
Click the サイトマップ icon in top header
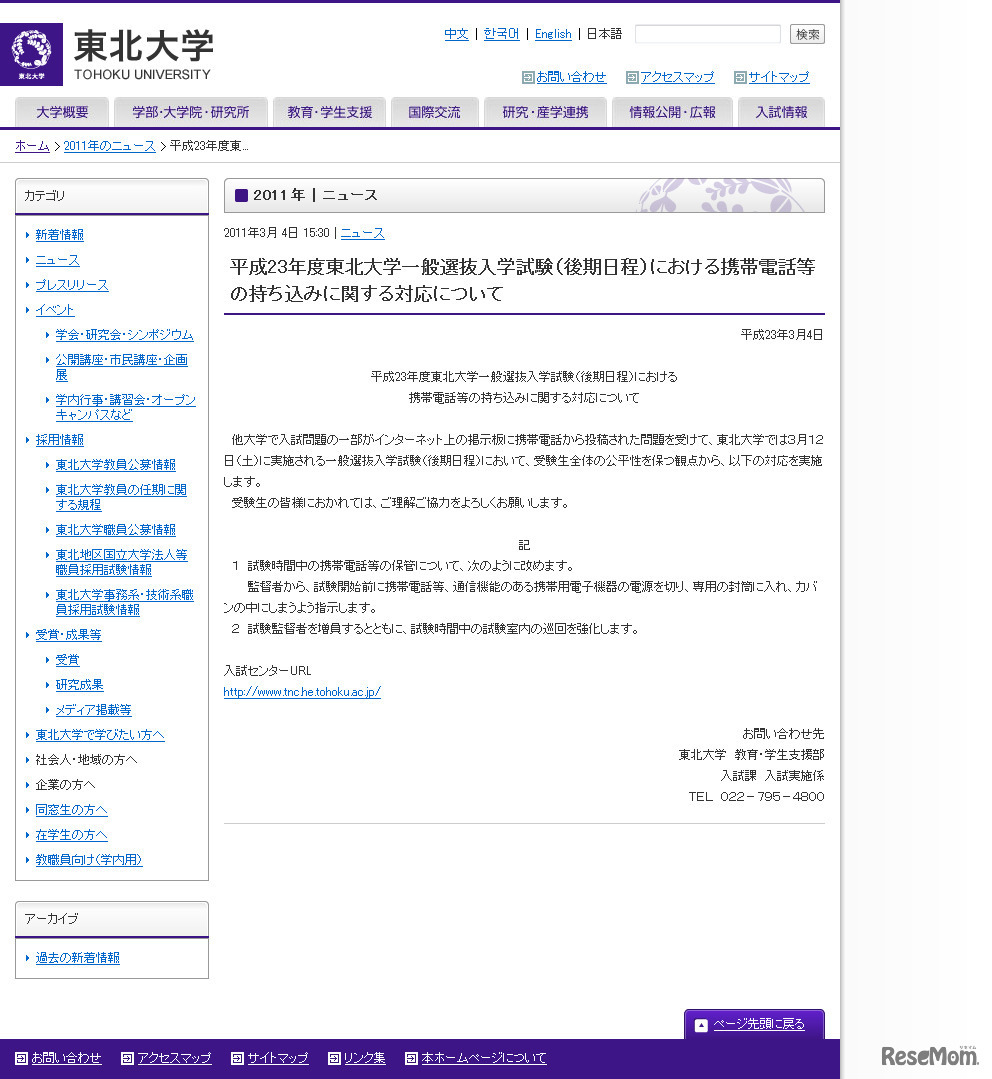click(740, 78)
